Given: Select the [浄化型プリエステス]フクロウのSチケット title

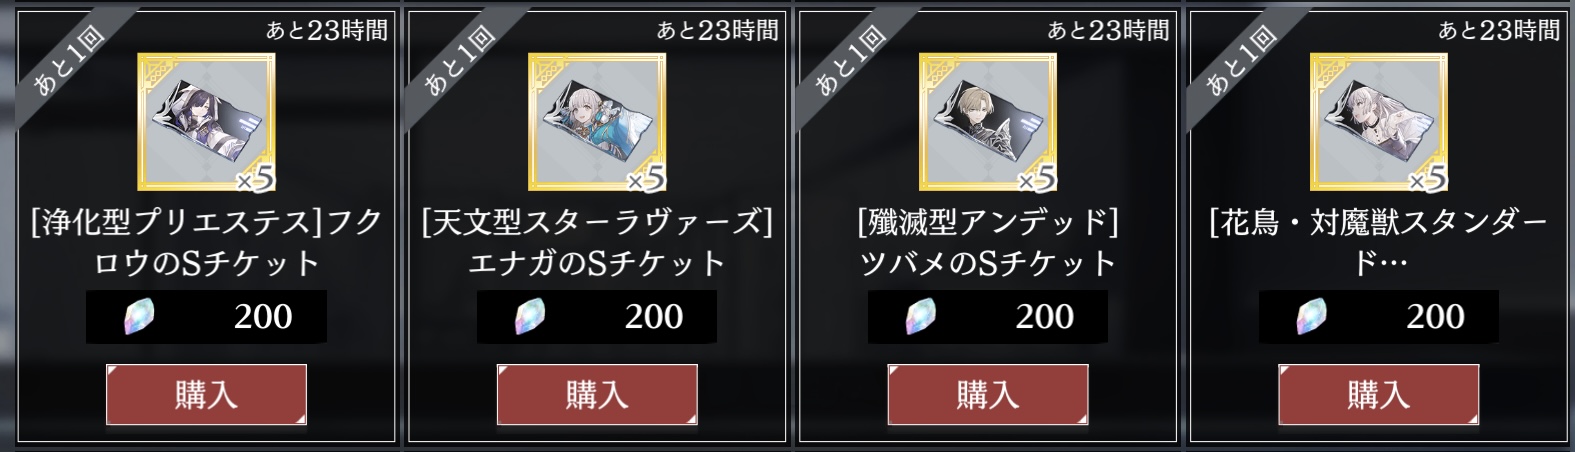Looking at the screenshot, I should tap(206, 242).
